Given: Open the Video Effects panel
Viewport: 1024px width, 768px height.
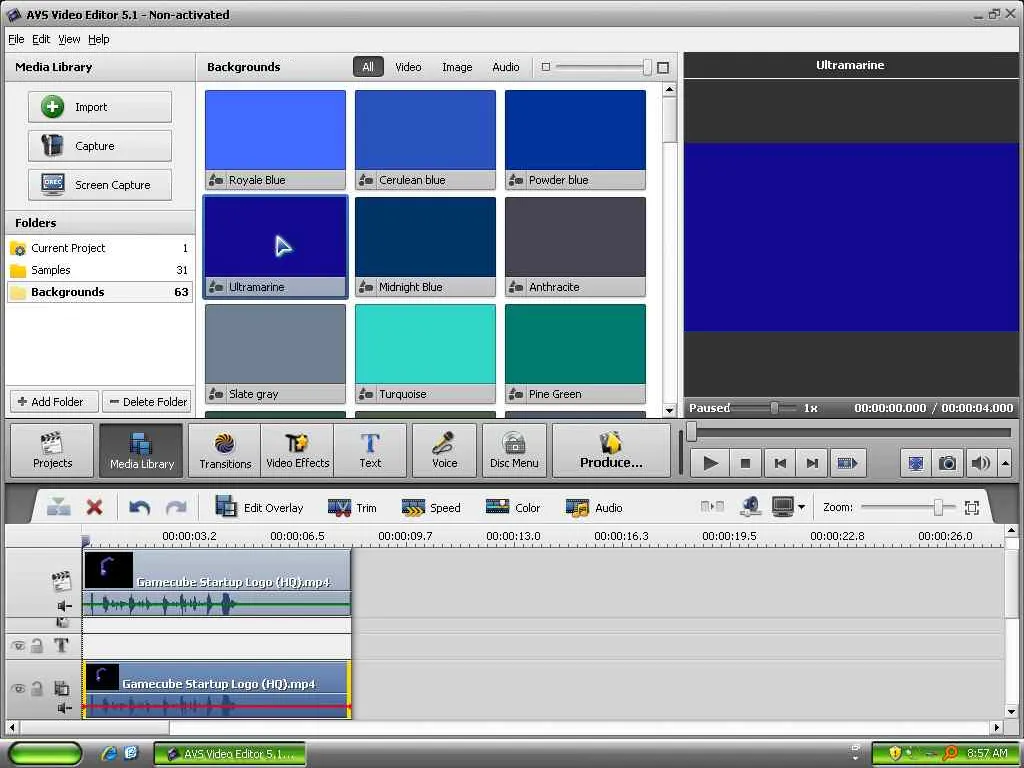Looking at the screenshot, I should tap(297, 450).
